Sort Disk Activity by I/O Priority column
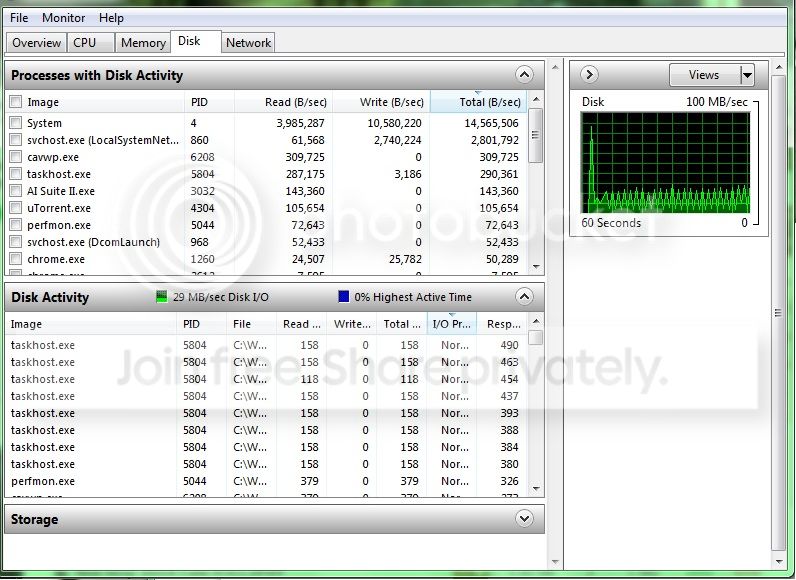 451,324
